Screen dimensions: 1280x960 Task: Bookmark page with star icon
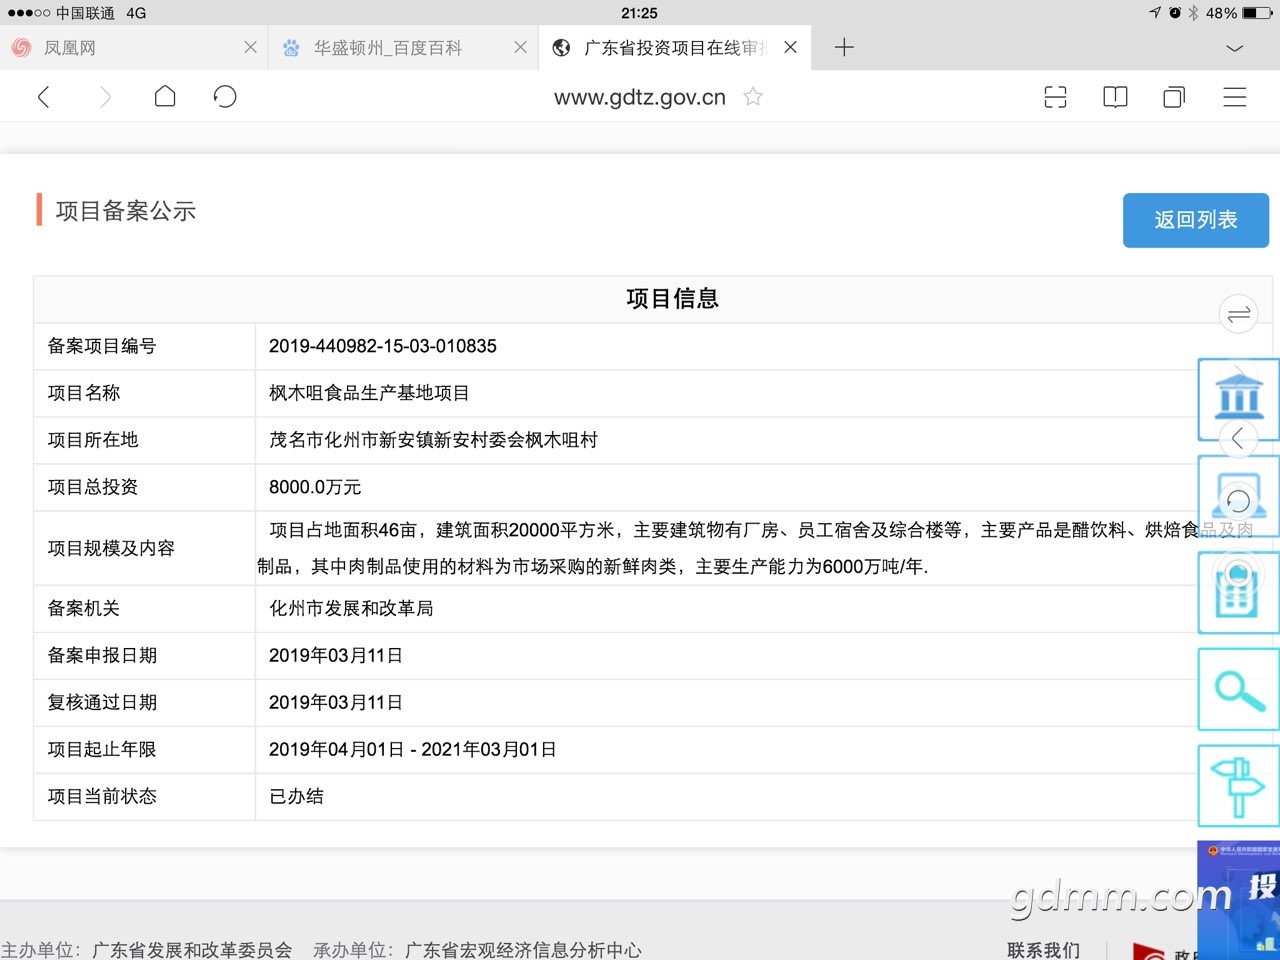753,97
